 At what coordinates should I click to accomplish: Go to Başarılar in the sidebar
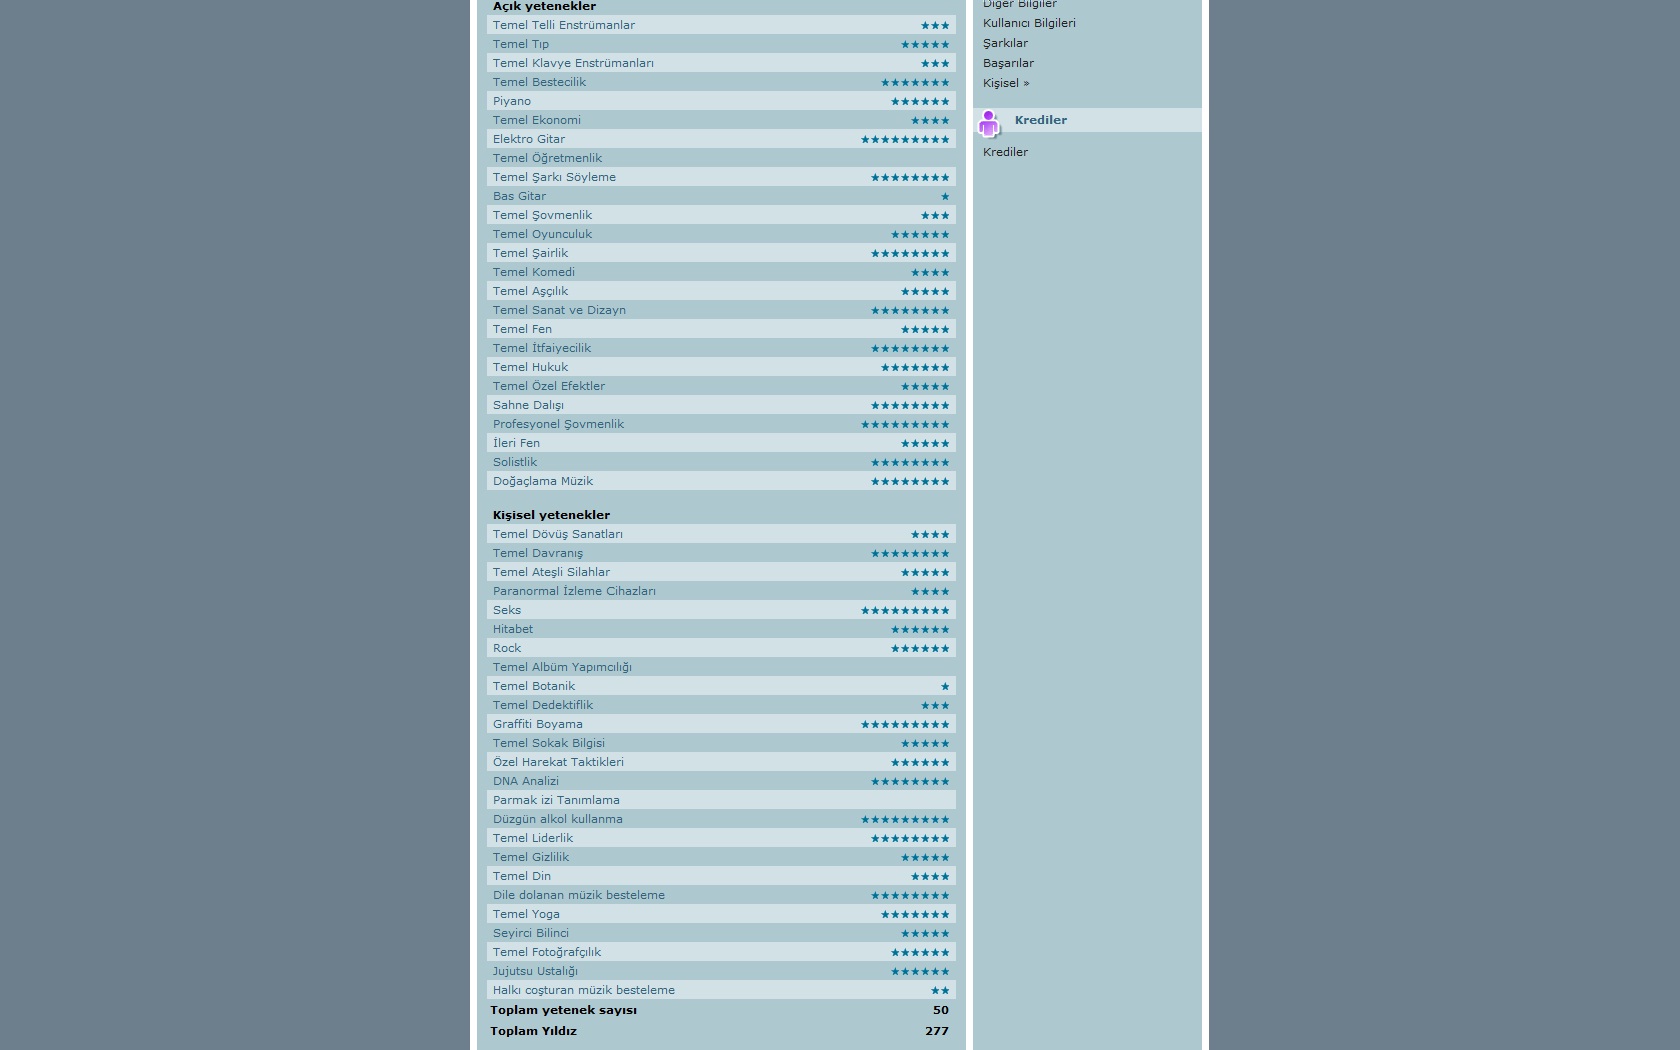tap(1008, 63)
